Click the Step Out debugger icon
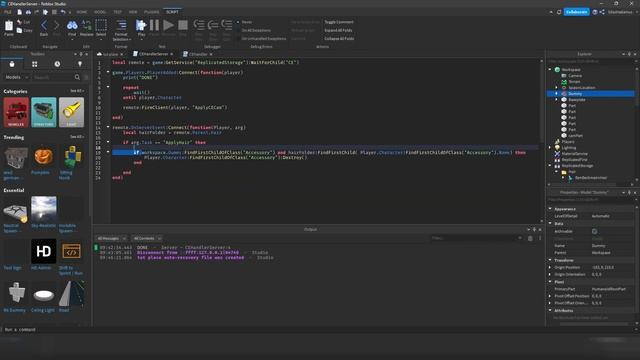This screenshot has width=640, height=360. 227,25
